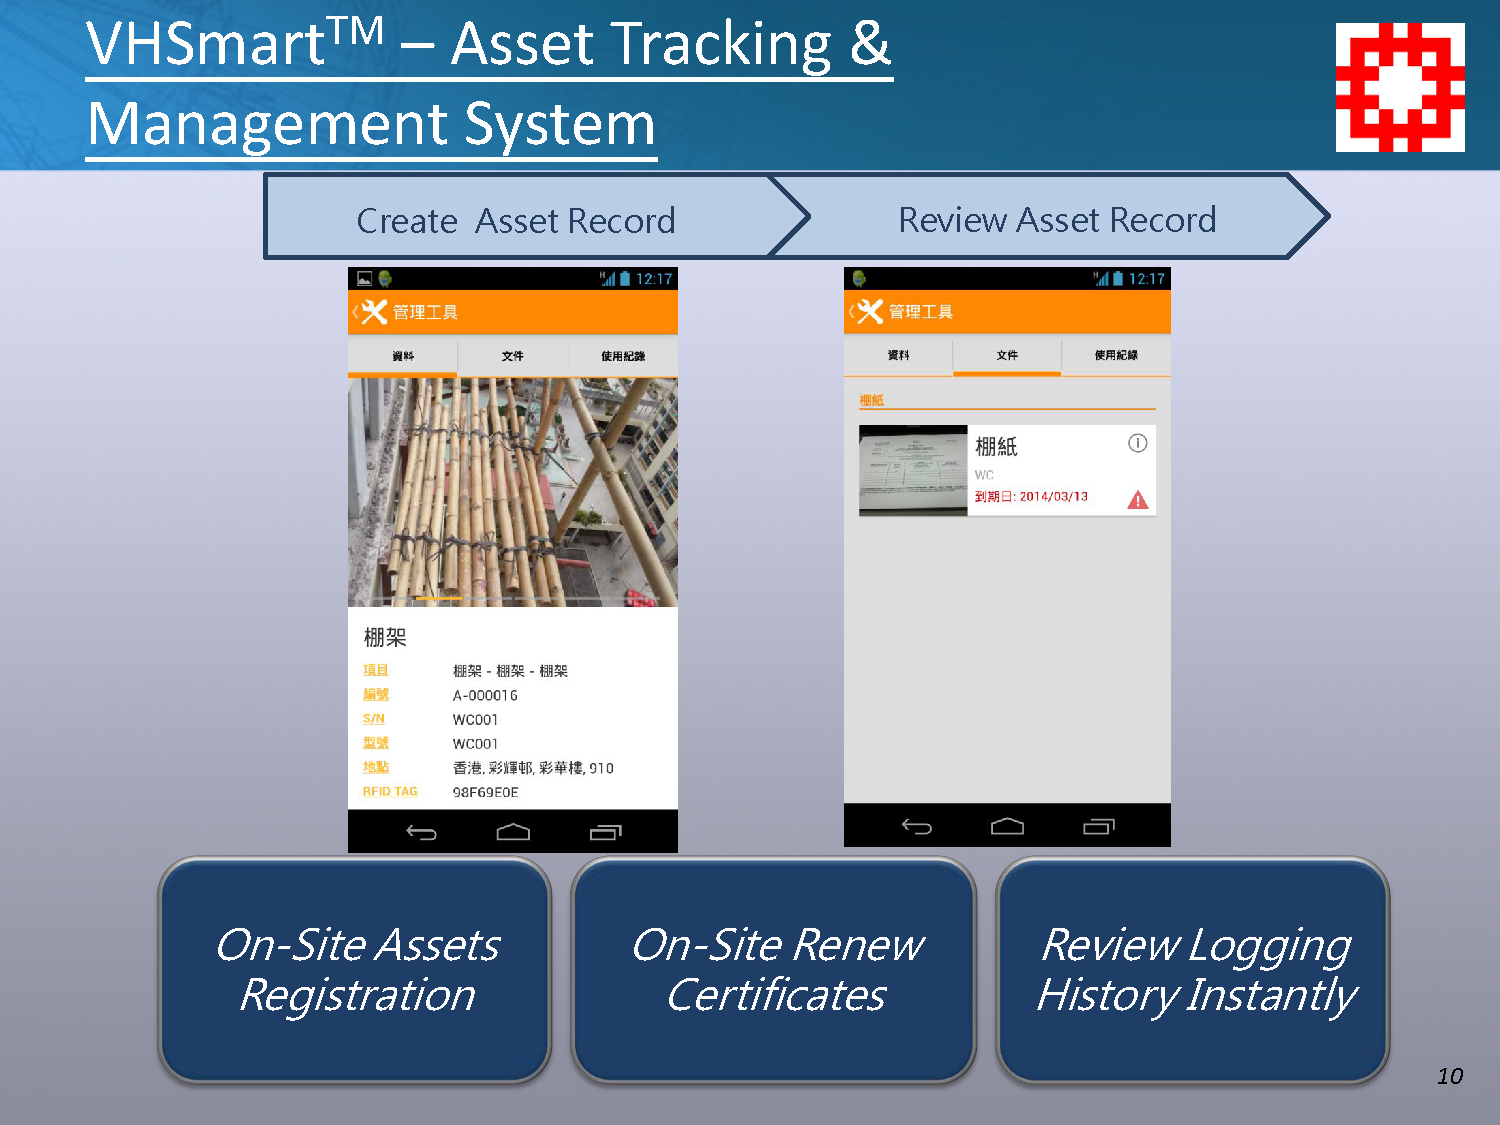Viewport: 1500px width, 1125px height.
Task: Select the 使用紀錄 tab on the left phone
Action: 623,357
